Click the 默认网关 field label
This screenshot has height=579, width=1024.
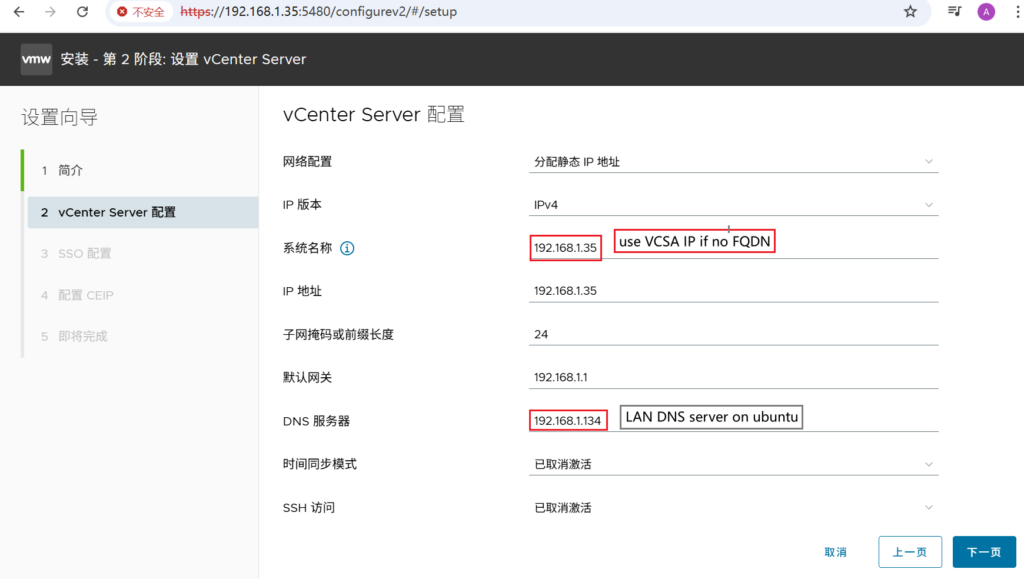click(307, 377)
